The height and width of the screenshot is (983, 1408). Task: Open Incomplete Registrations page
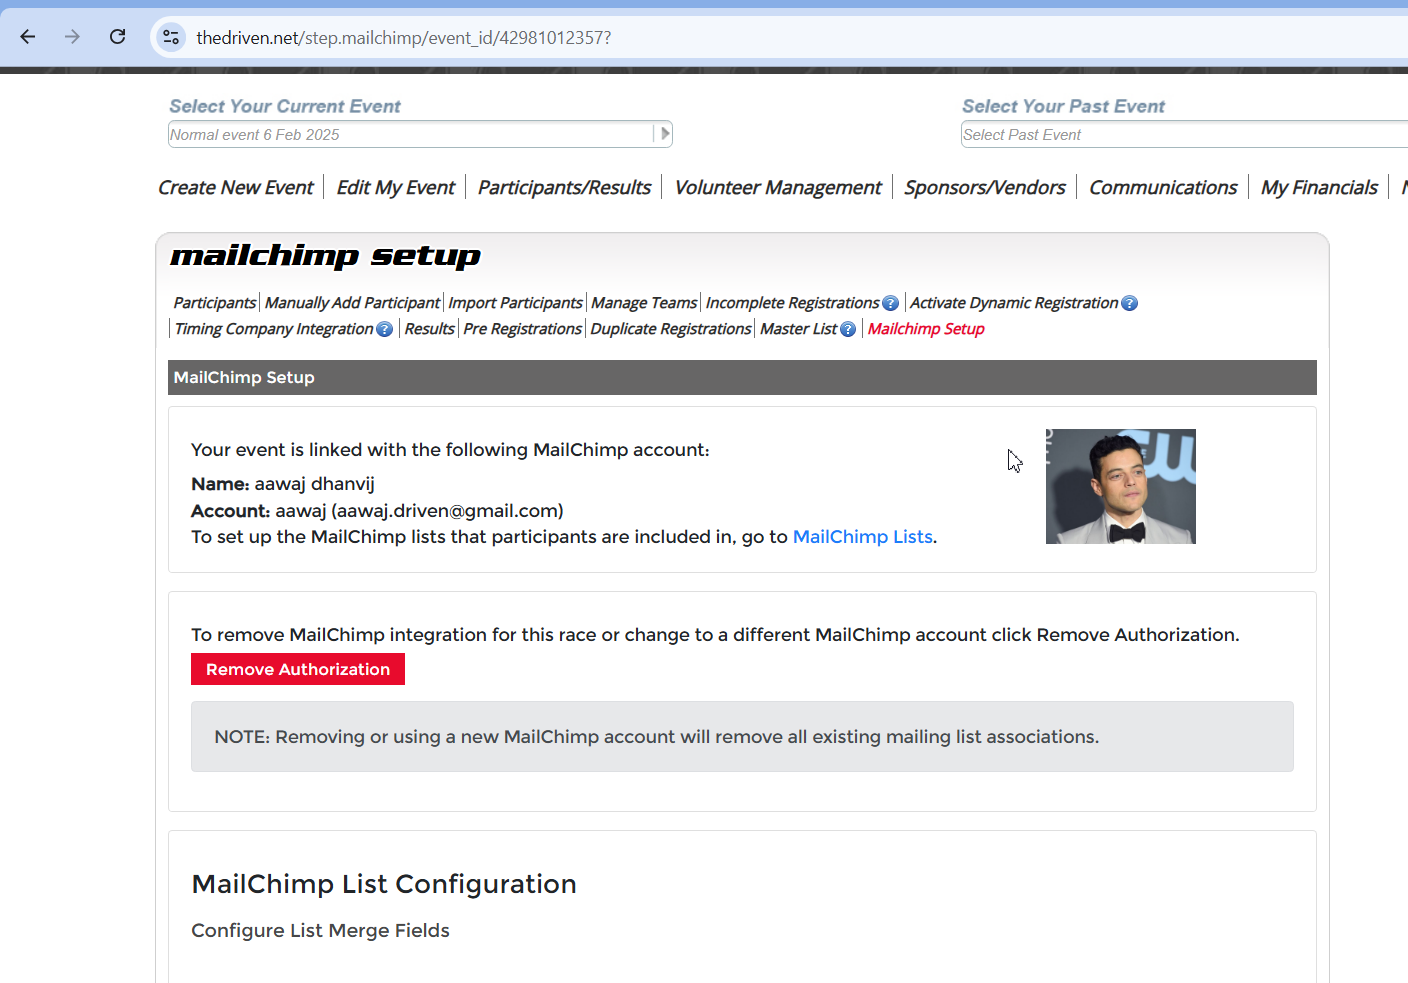point(792,303)
